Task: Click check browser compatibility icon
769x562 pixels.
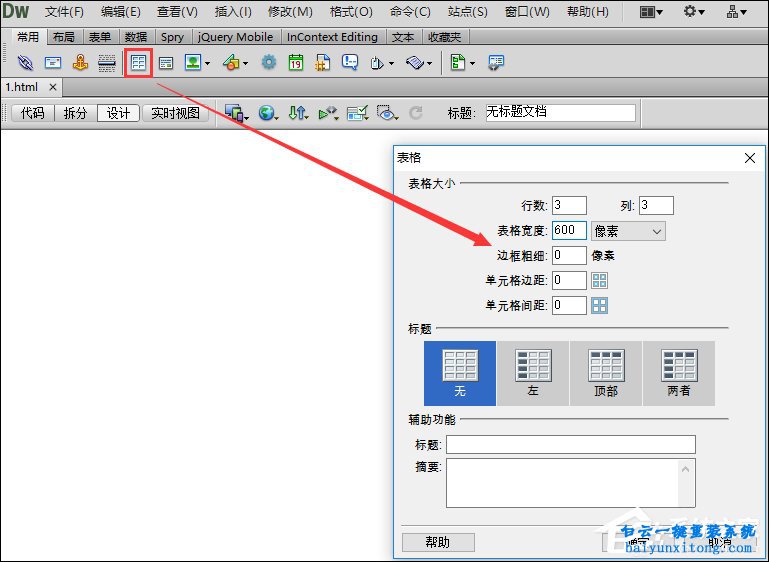Action: 357,113
